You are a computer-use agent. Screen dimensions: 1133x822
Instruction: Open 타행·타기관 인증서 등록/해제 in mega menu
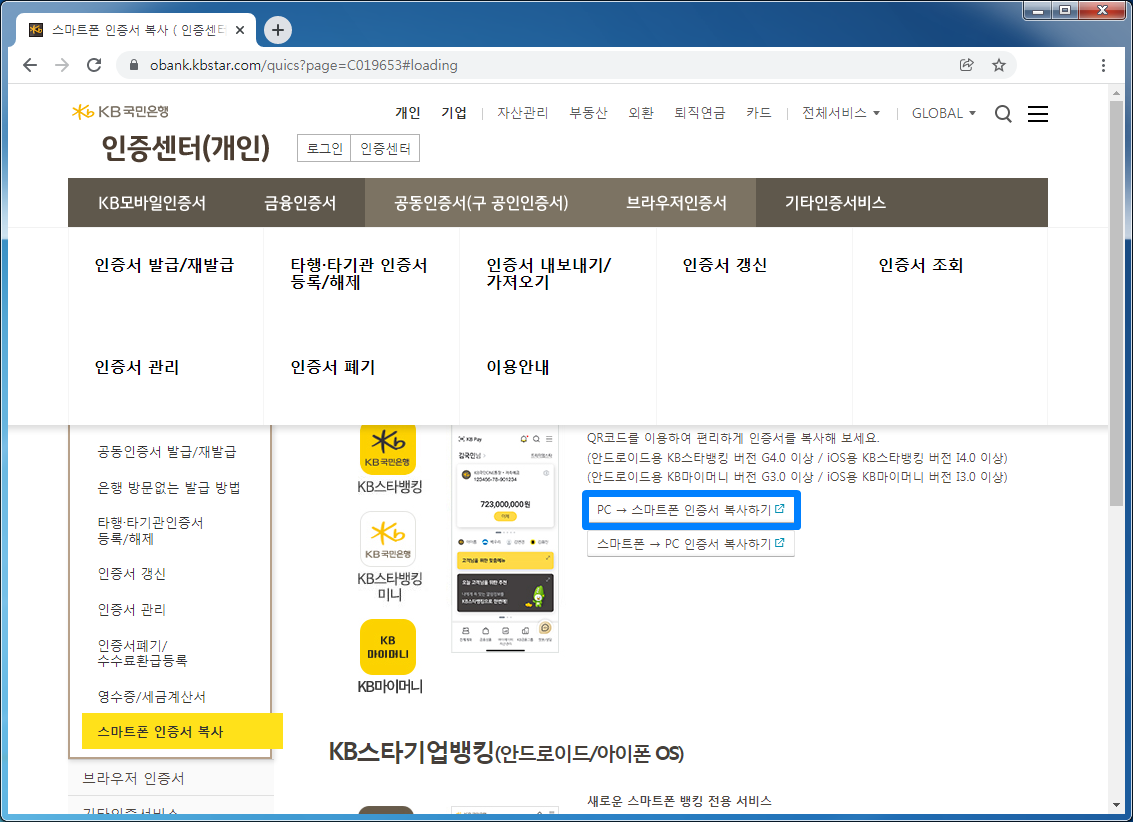[x=358, y=274]
